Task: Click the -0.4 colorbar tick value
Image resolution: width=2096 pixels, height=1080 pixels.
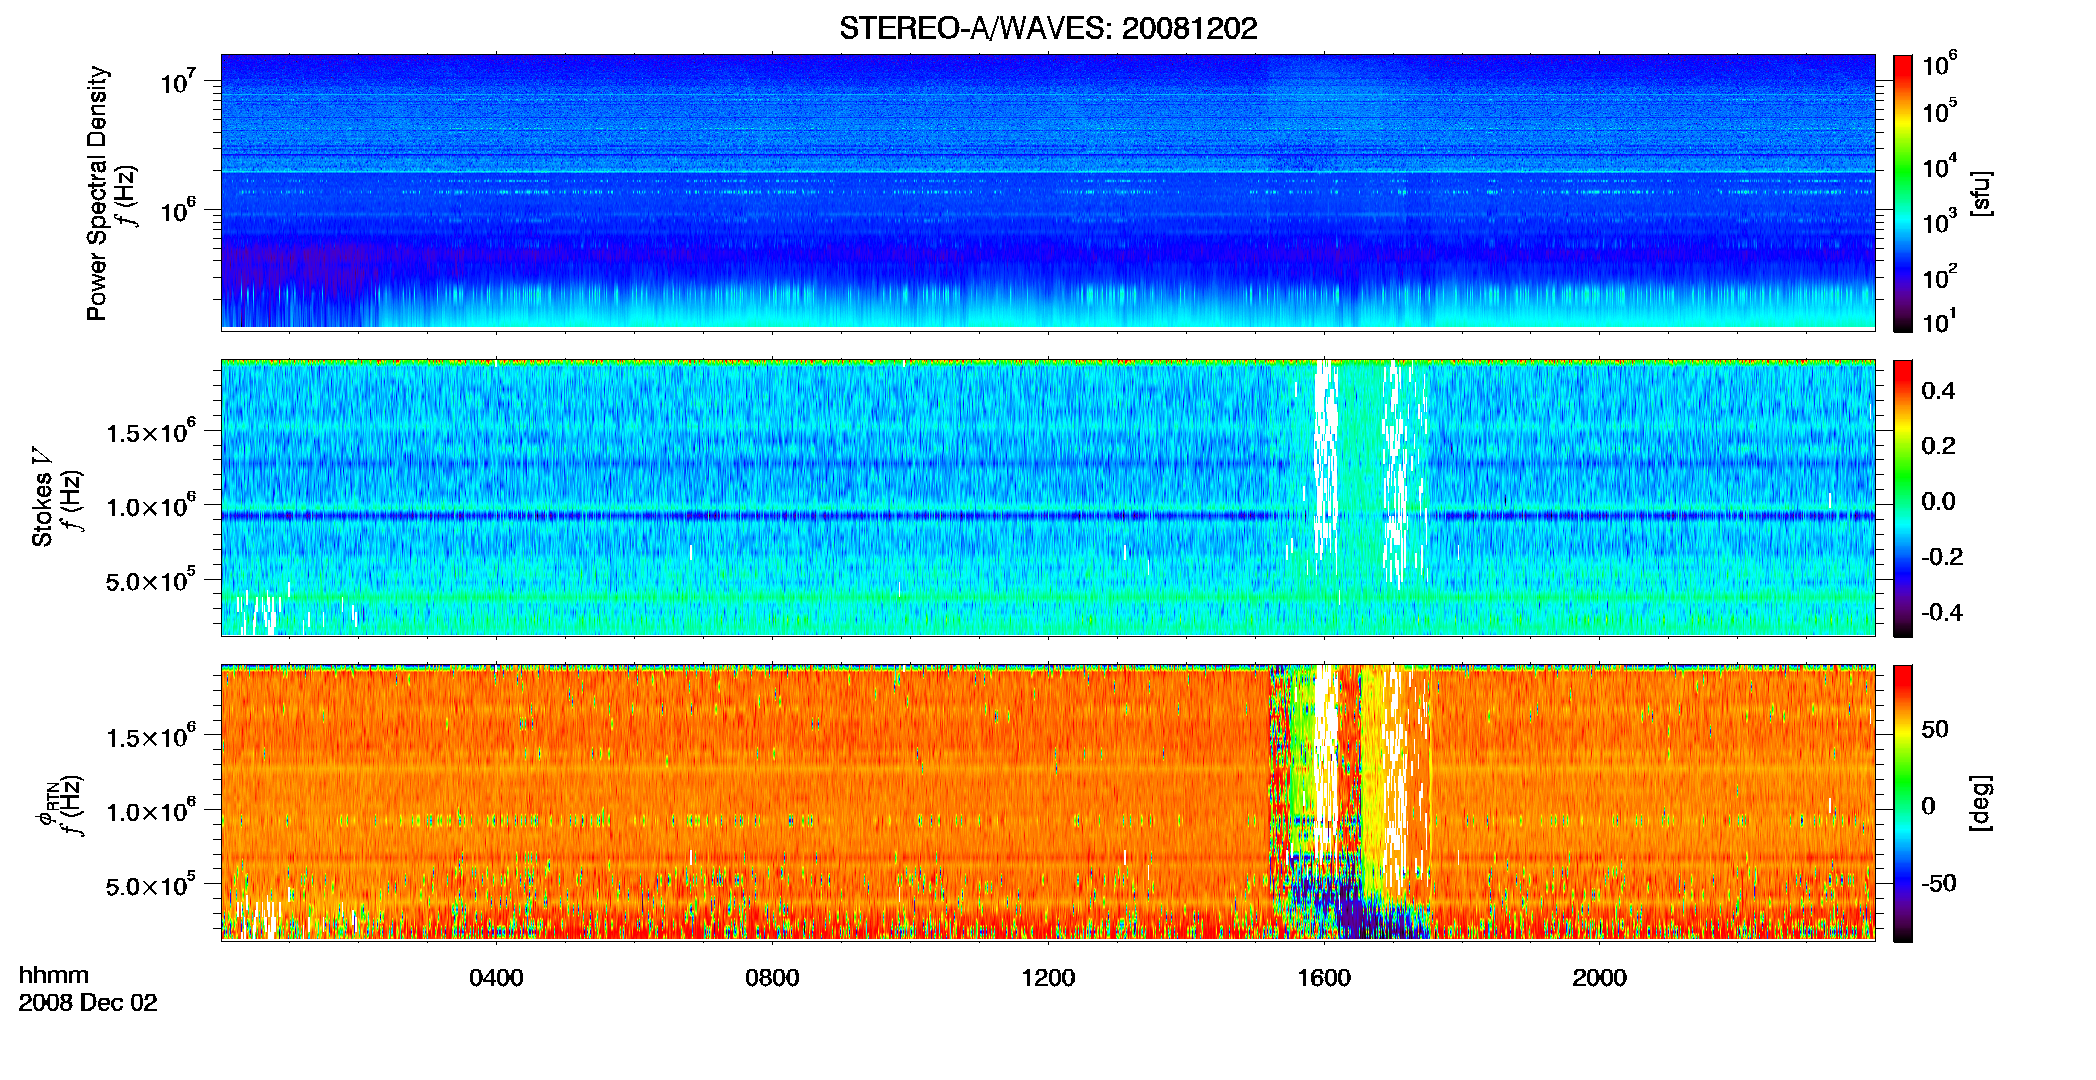Action: point(1942,612)
